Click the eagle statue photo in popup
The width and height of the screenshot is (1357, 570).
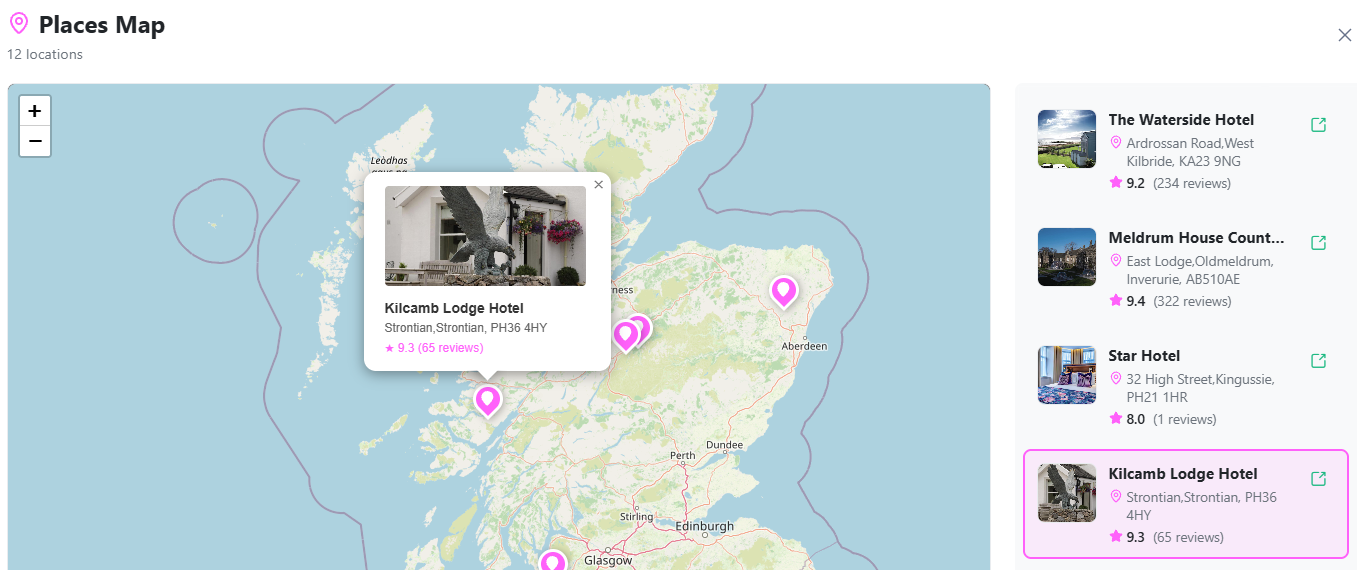click(485, 236)
